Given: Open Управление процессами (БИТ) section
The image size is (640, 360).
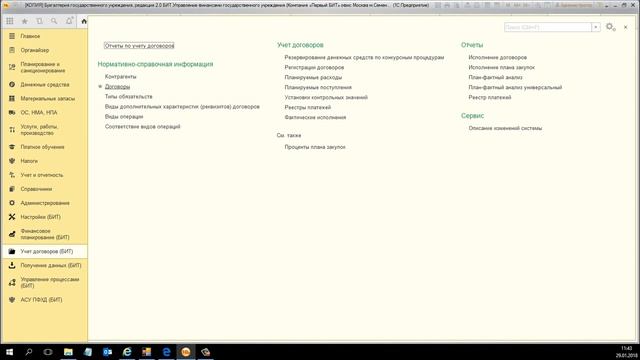Looking at the screenshot, I should pyautogui.click(x=44, y=282).
